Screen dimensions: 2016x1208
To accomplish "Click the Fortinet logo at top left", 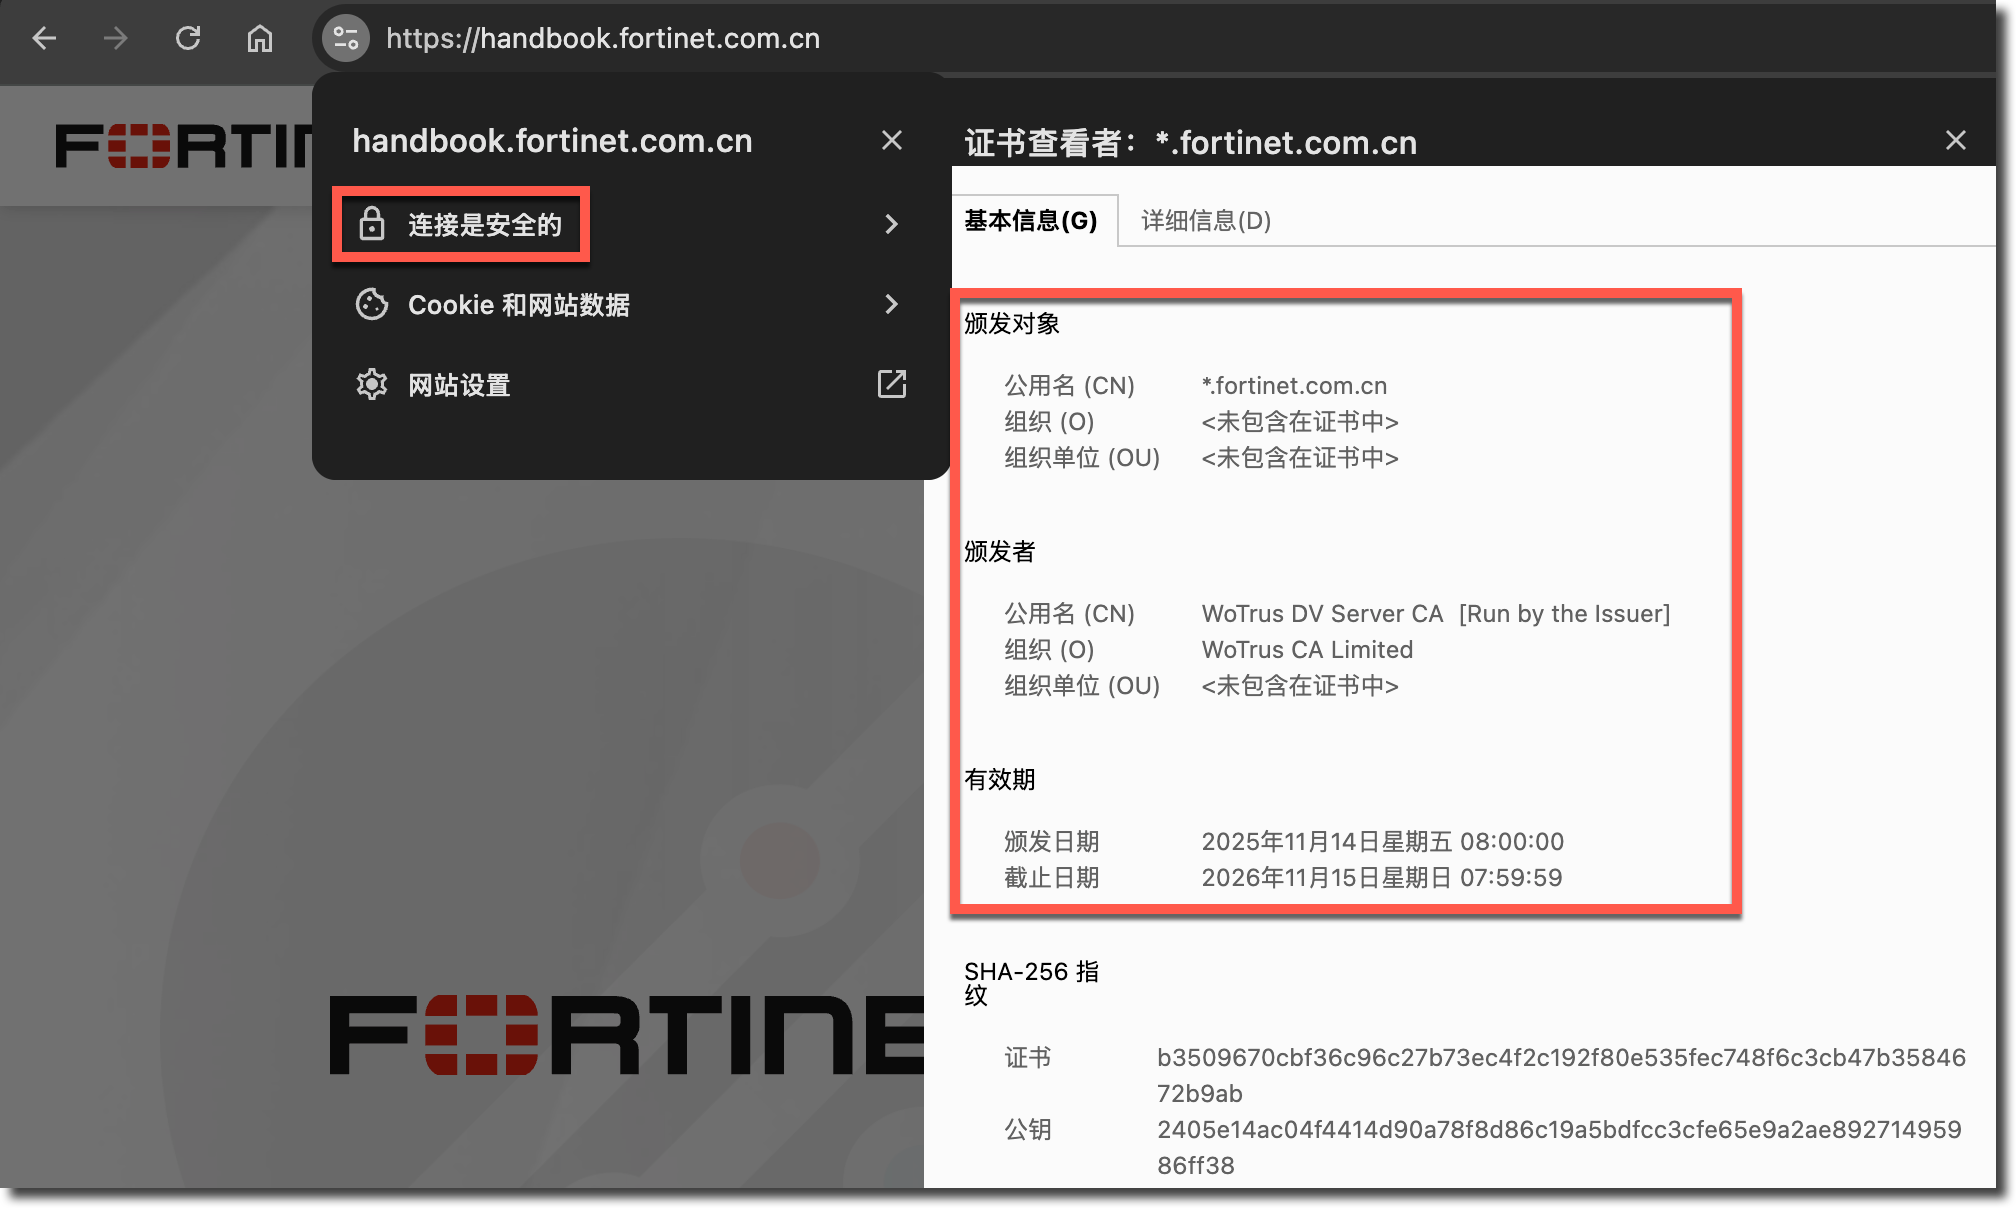I will pyautogui.click(x=180, y=146).
